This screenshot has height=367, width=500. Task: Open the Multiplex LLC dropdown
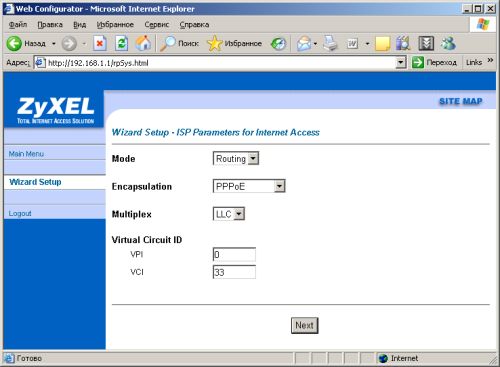229,214
